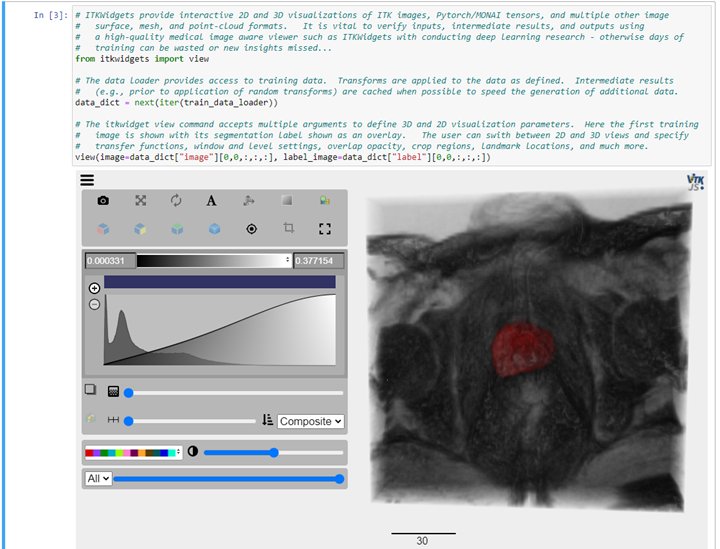The image size is (720, 549).
Task: Toggle the slicing planes cube icon
Action: pos(91,419)
